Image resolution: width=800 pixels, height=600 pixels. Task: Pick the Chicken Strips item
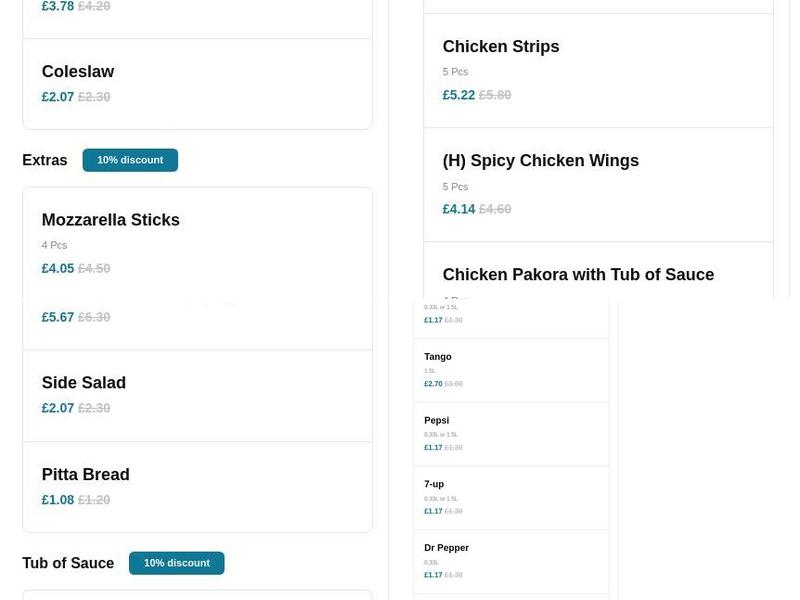(x=501, y=46)
